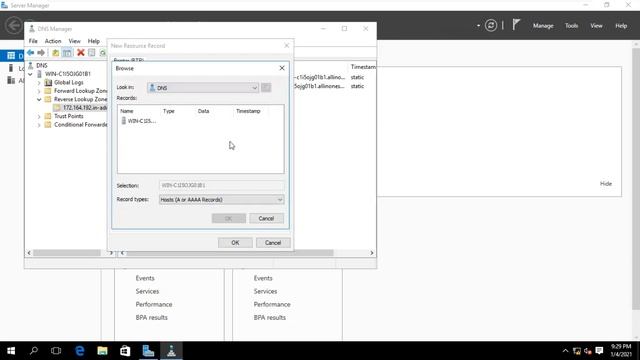
Task: Expand the Global Logs tree node
Action: 39,83
